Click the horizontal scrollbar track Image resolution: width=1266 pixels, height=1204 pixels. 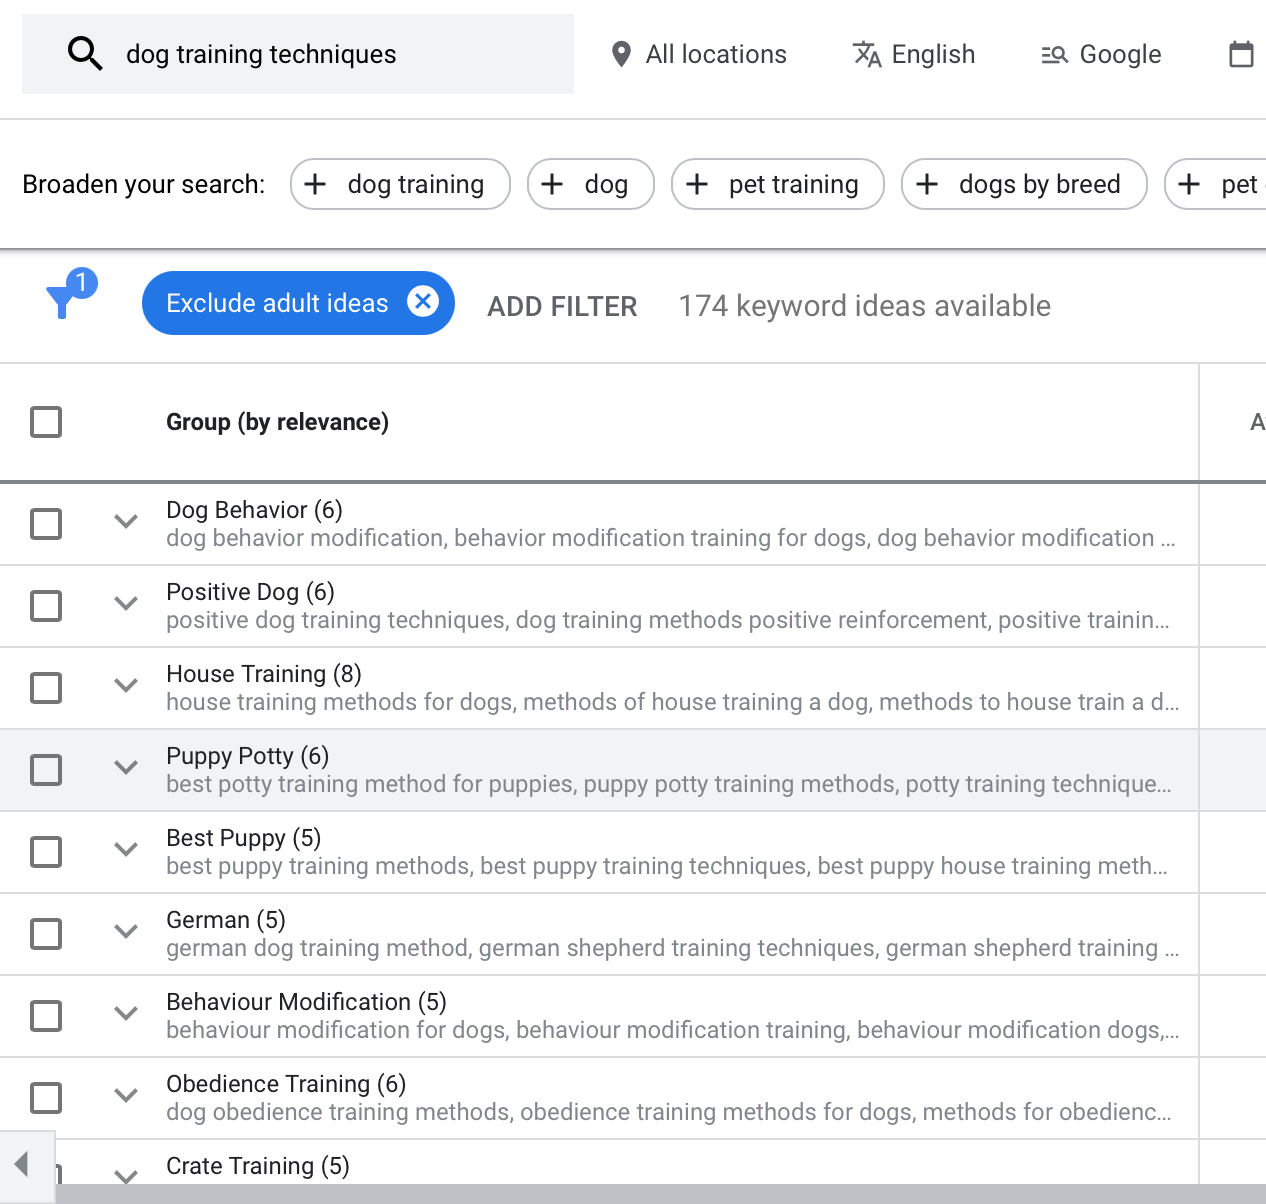click(x=660, y=1194)
